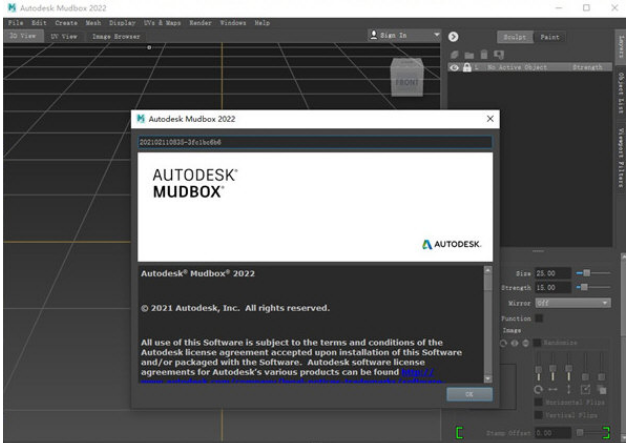This screenshot has height=443, width=627.
Task: Select the Paint layers tab
Action: coord(550,37)
